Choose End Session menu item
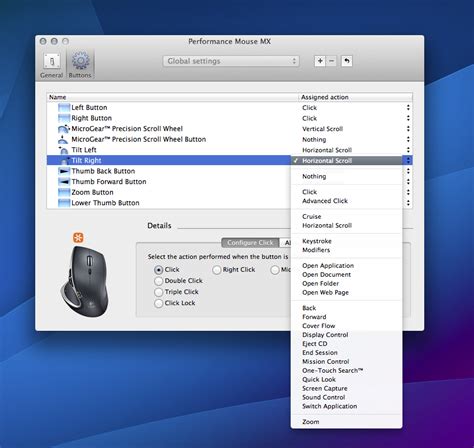 [x=347, y=353]
